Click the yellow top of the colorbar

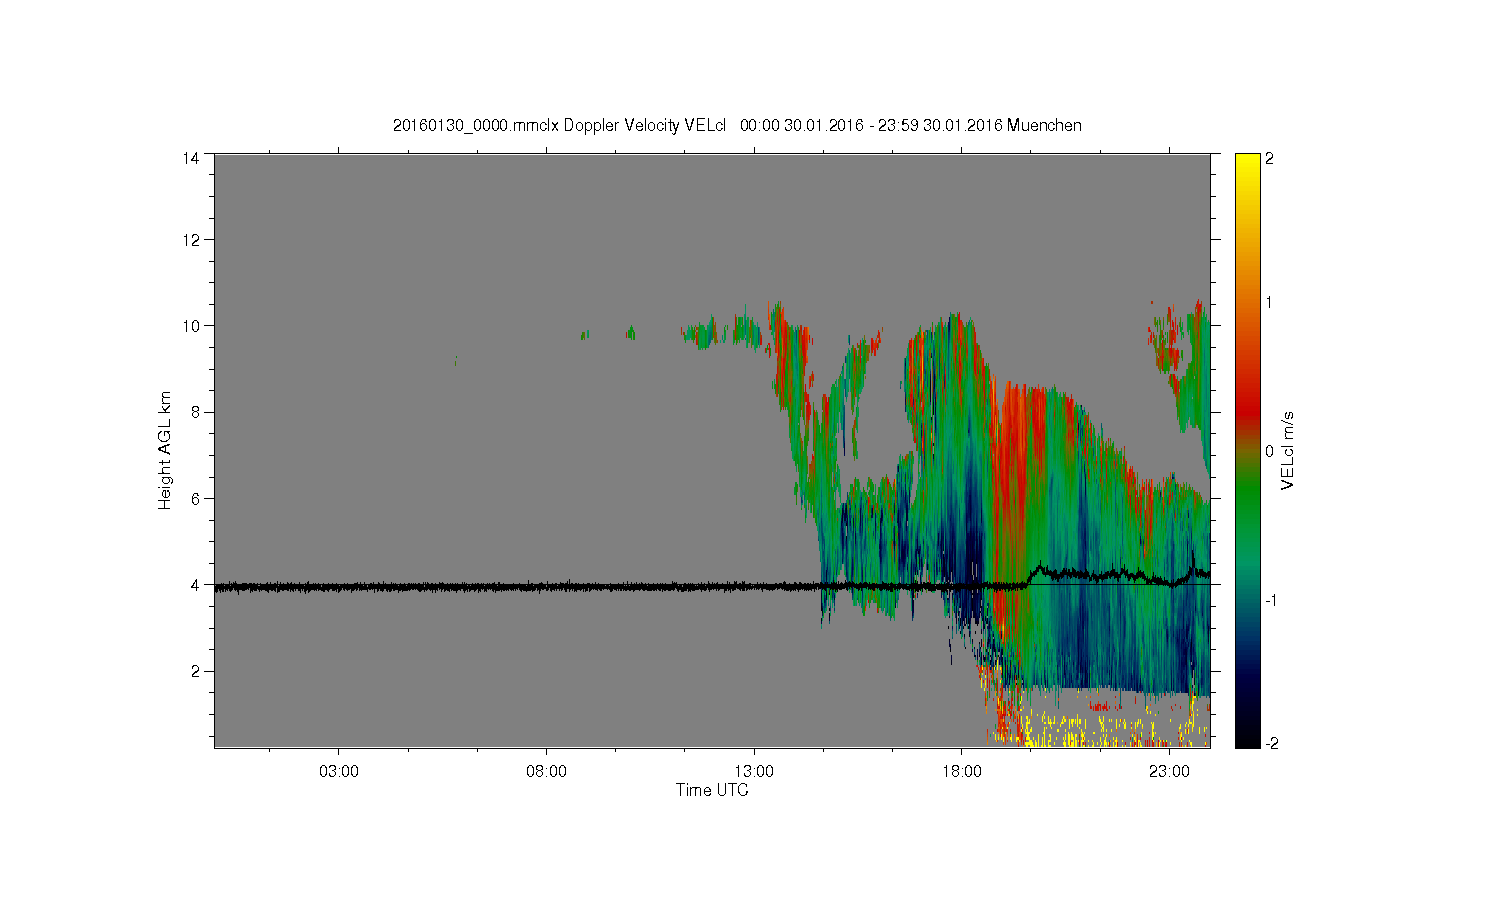[1246, 160]
